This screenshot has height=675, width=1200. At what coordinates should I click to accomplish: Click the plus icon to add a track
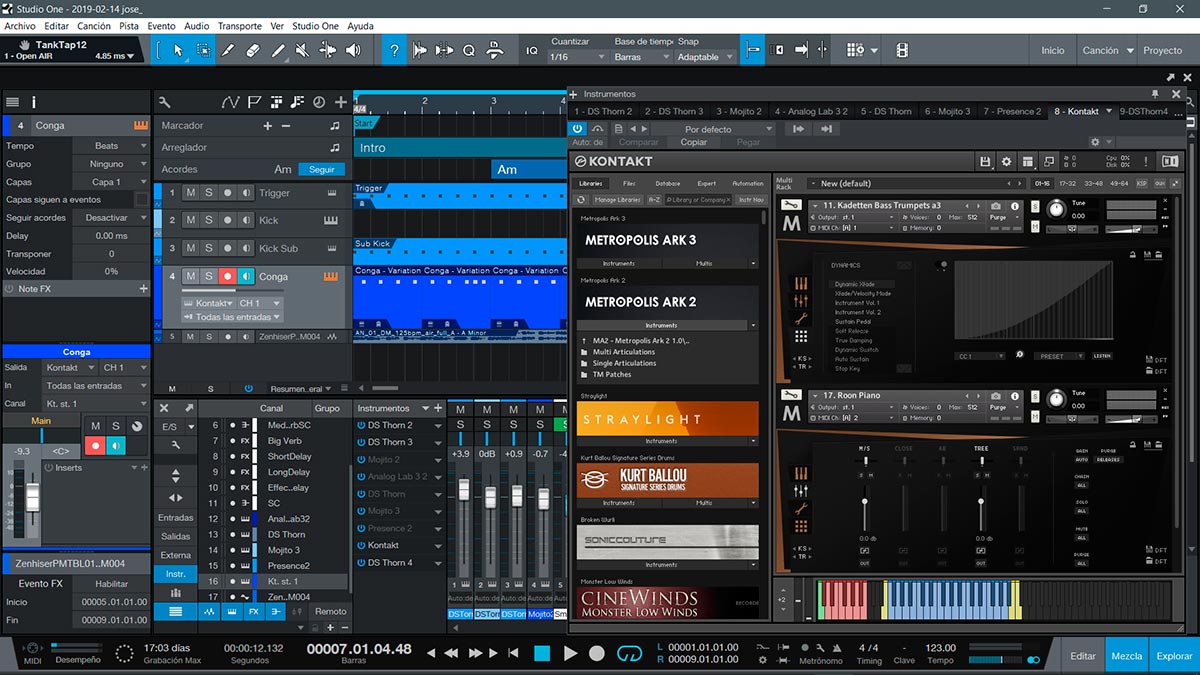(341, 102)
